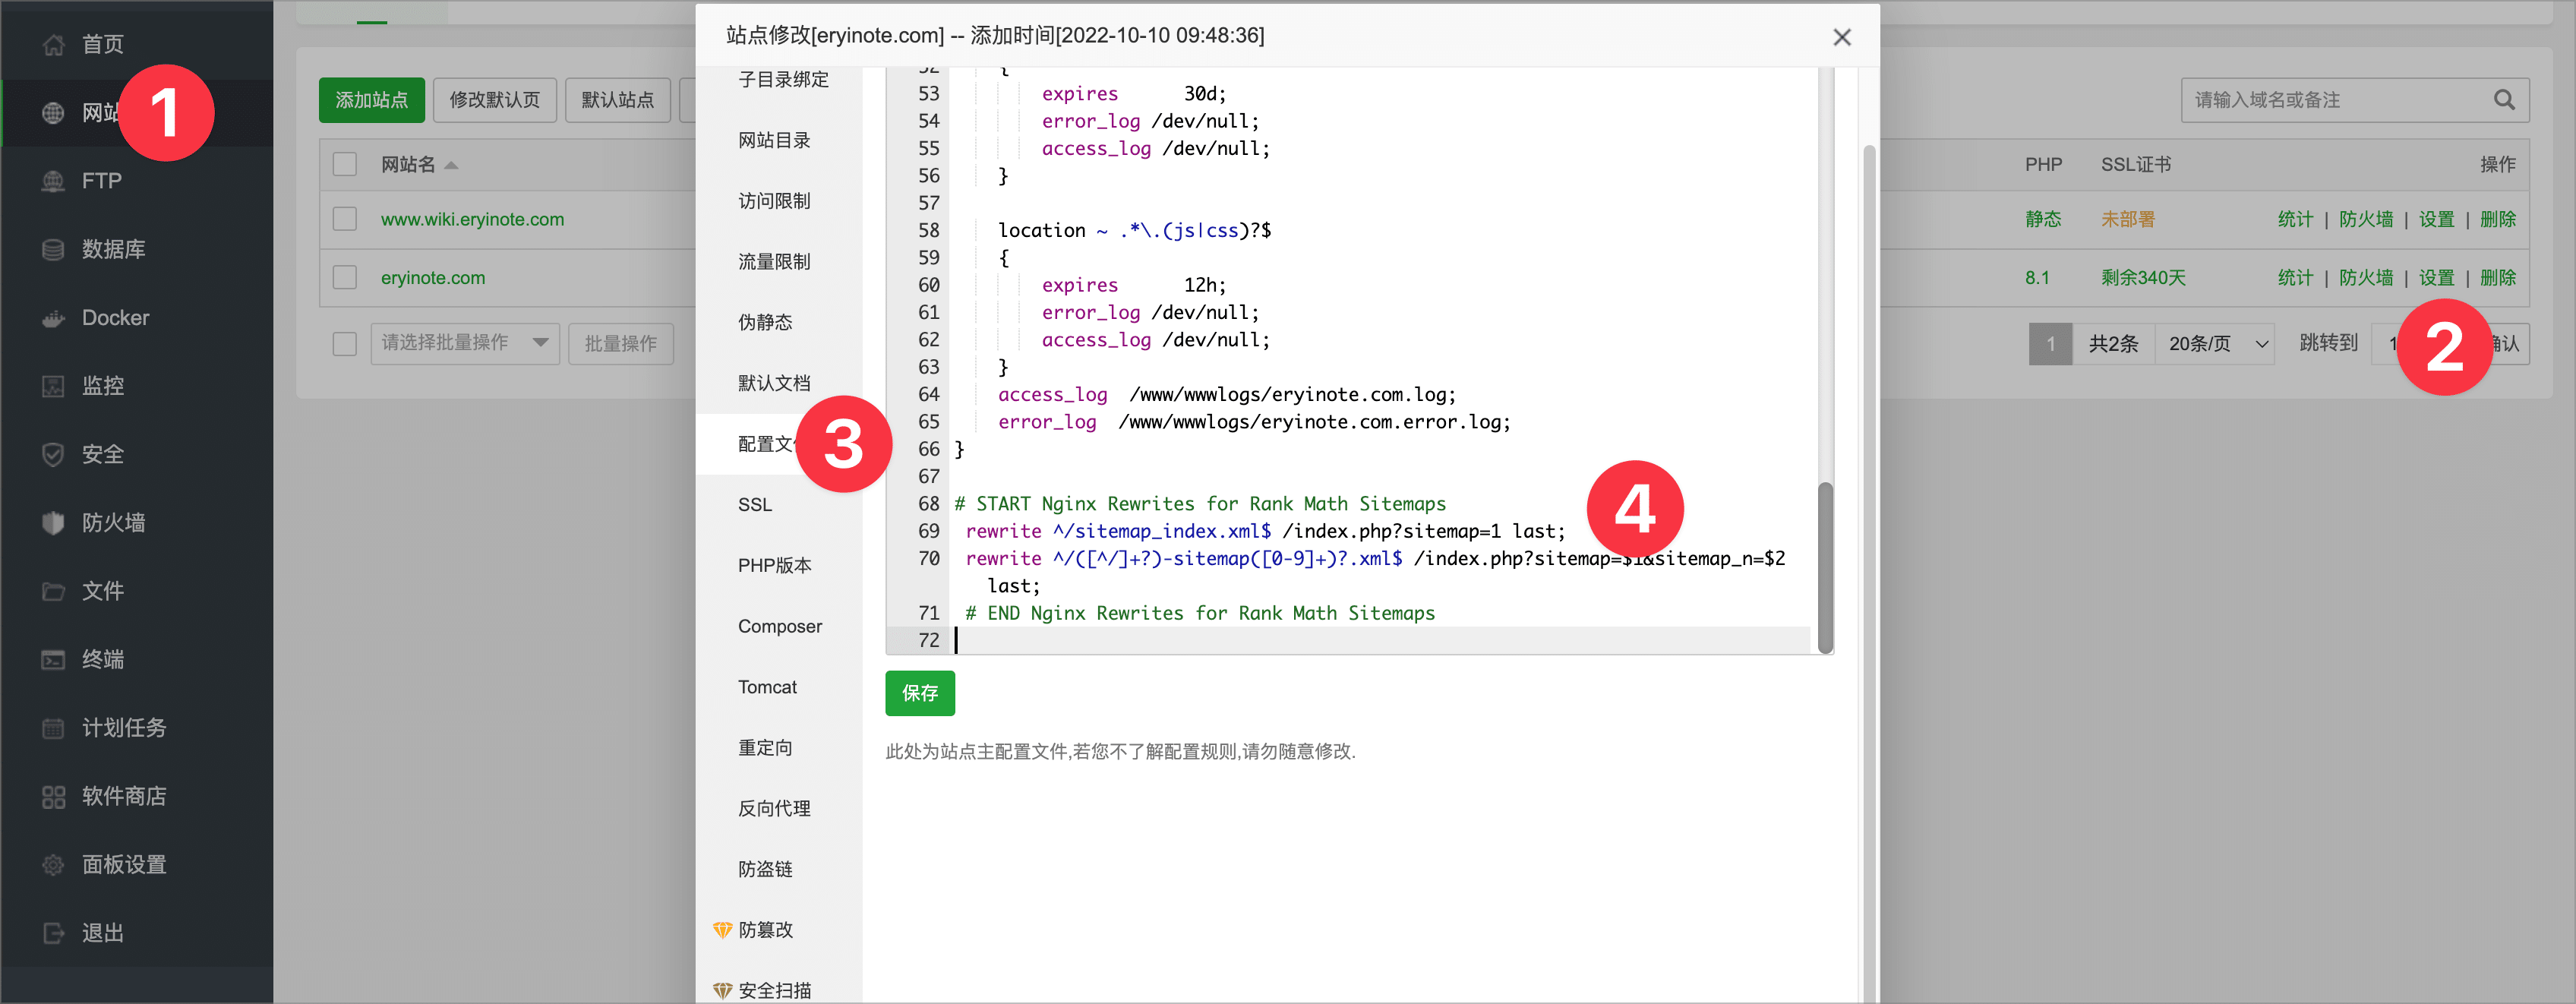Click the 默认站点 button
Image resolution: width=2576 pixels, height=1004 pixels.
[617, 100]
